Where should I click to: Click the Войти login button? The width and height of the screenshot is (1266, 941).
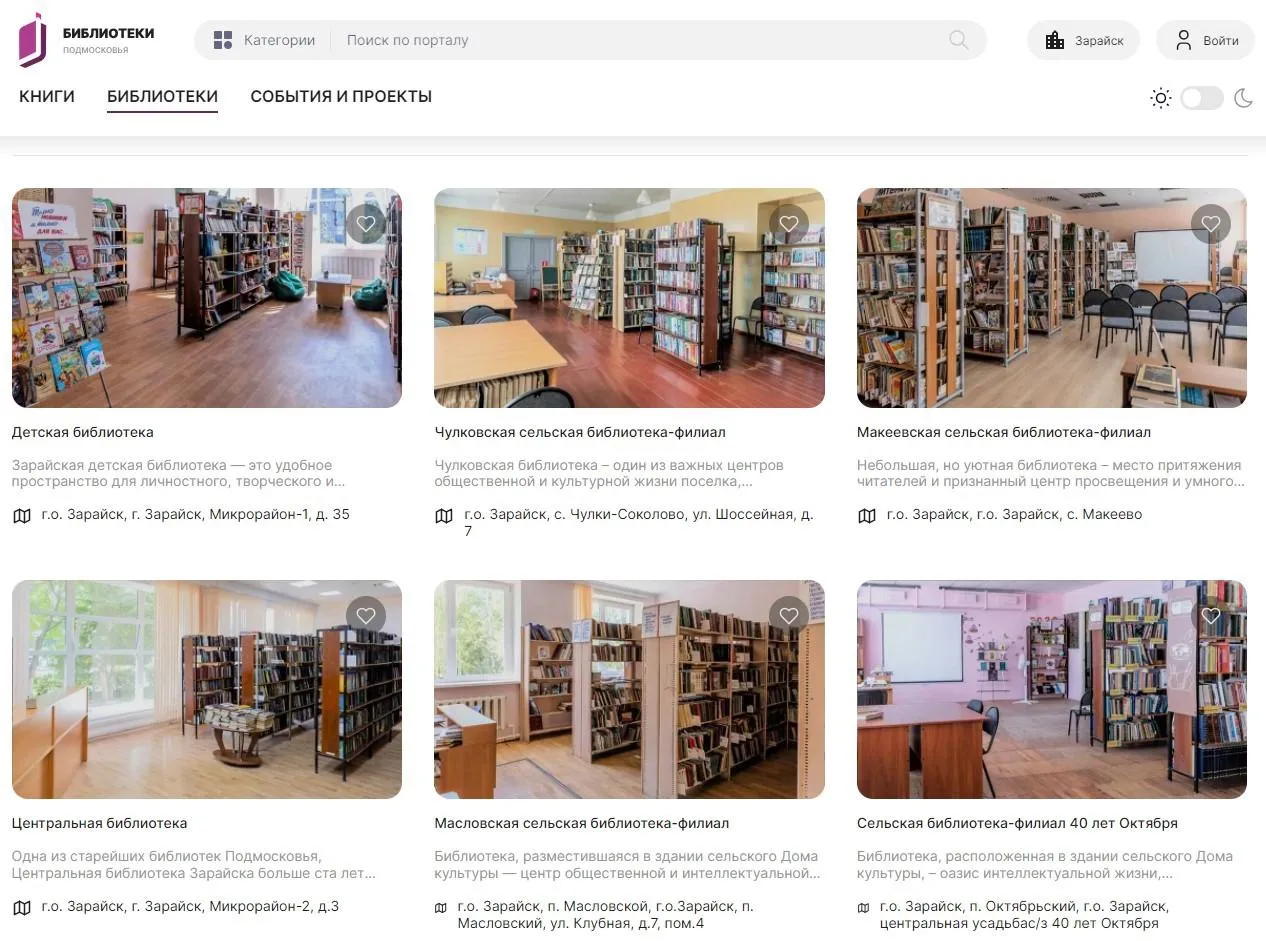tap(1205, 40)
